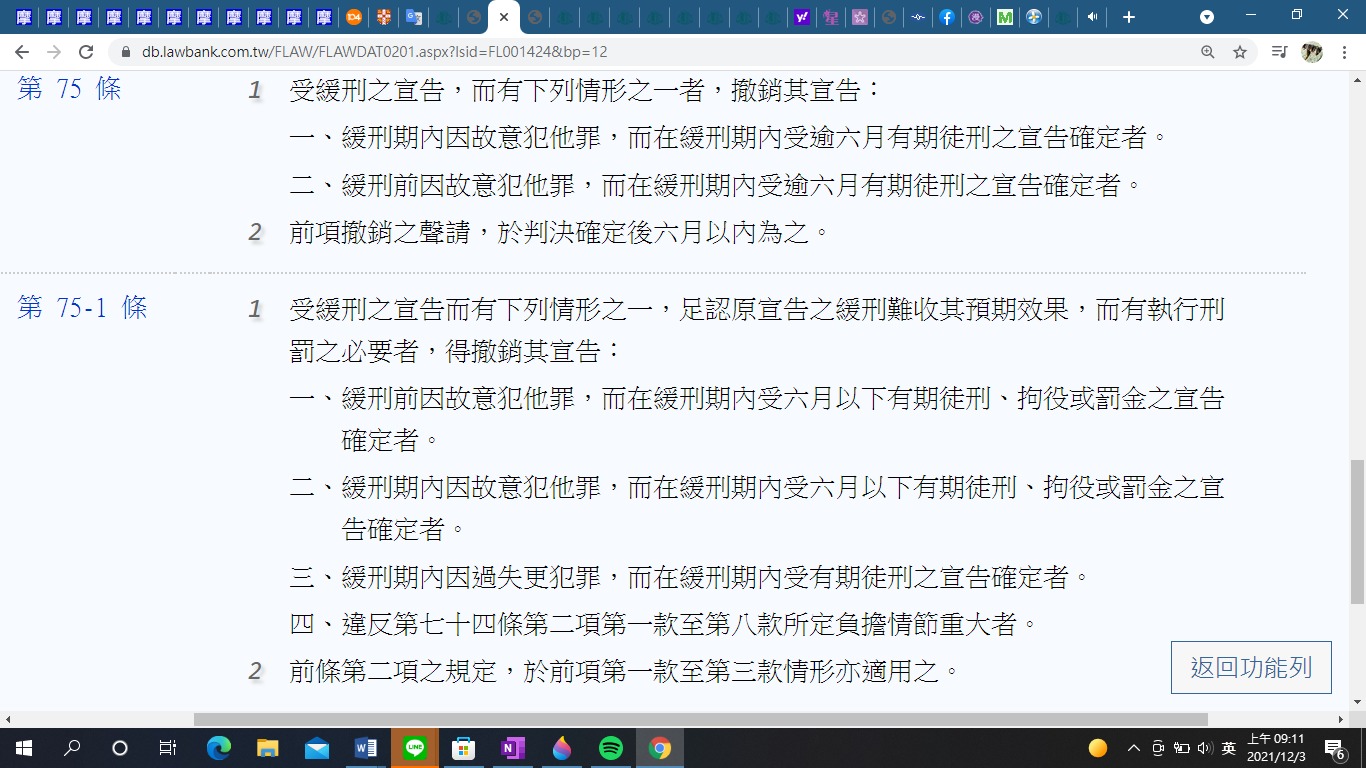Reload the page with the refresh icon

click(x=86, y=52)
